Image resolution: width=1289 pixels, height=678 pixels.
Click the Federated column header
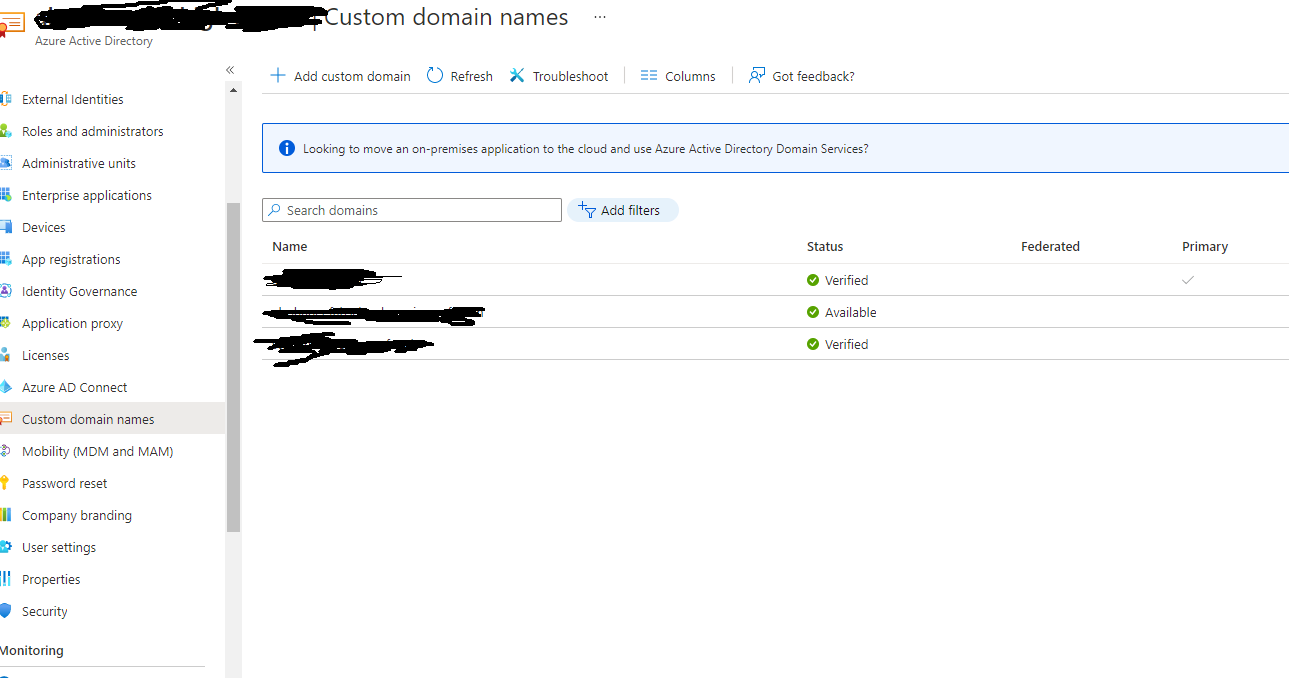pos(1050,246)
